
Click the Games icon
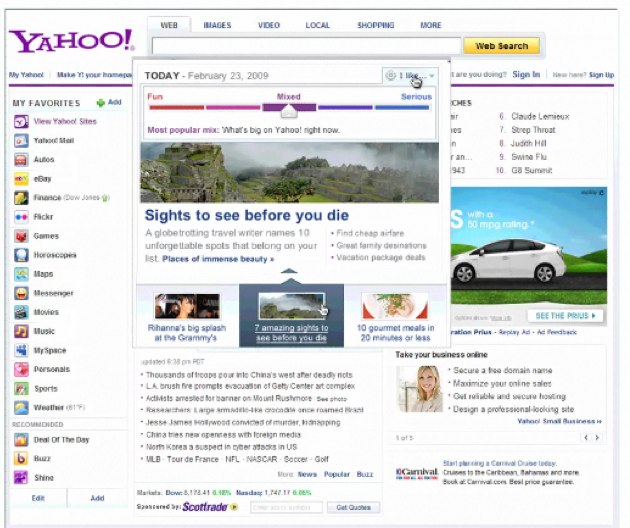[x=21, y=236]
